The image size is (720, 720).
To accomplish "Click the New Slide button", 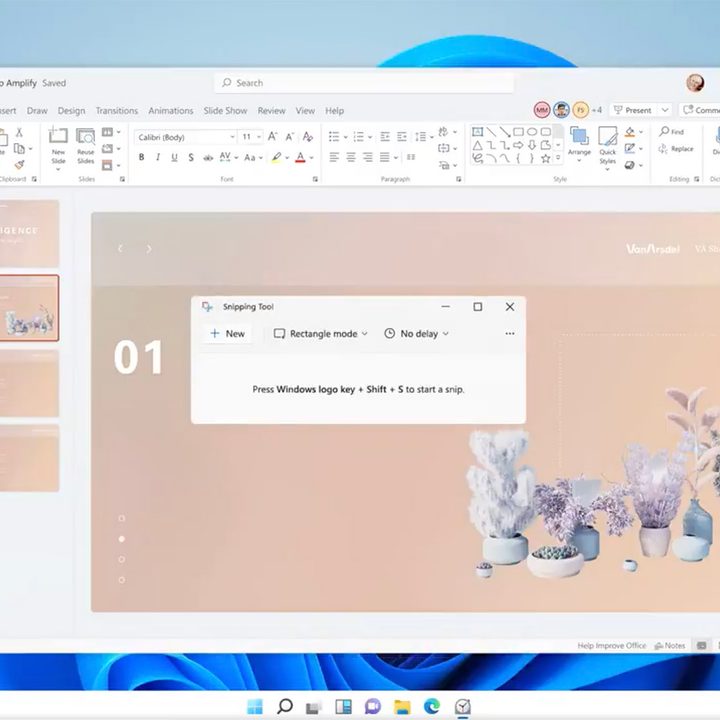I will (x=58, y=148).
